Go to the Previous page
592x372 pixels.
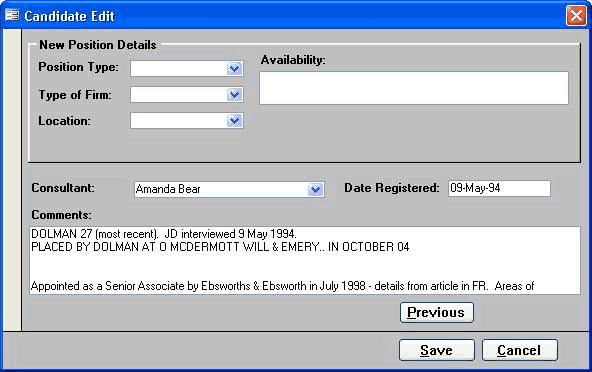pyautogui.click(x=437, y=312)
